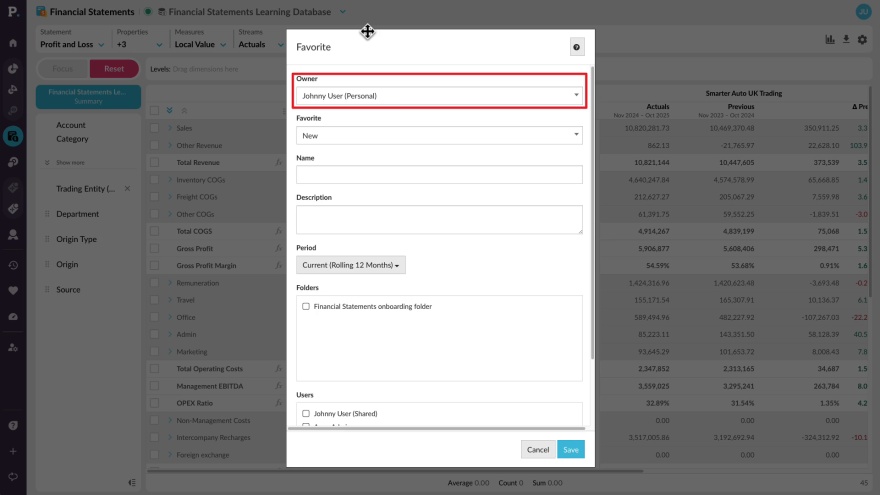Open the Period Current (Rolling 12 Months) dropdown
Image resolution: width=880 pixels, height=495 pixels.
click(351, 265)
